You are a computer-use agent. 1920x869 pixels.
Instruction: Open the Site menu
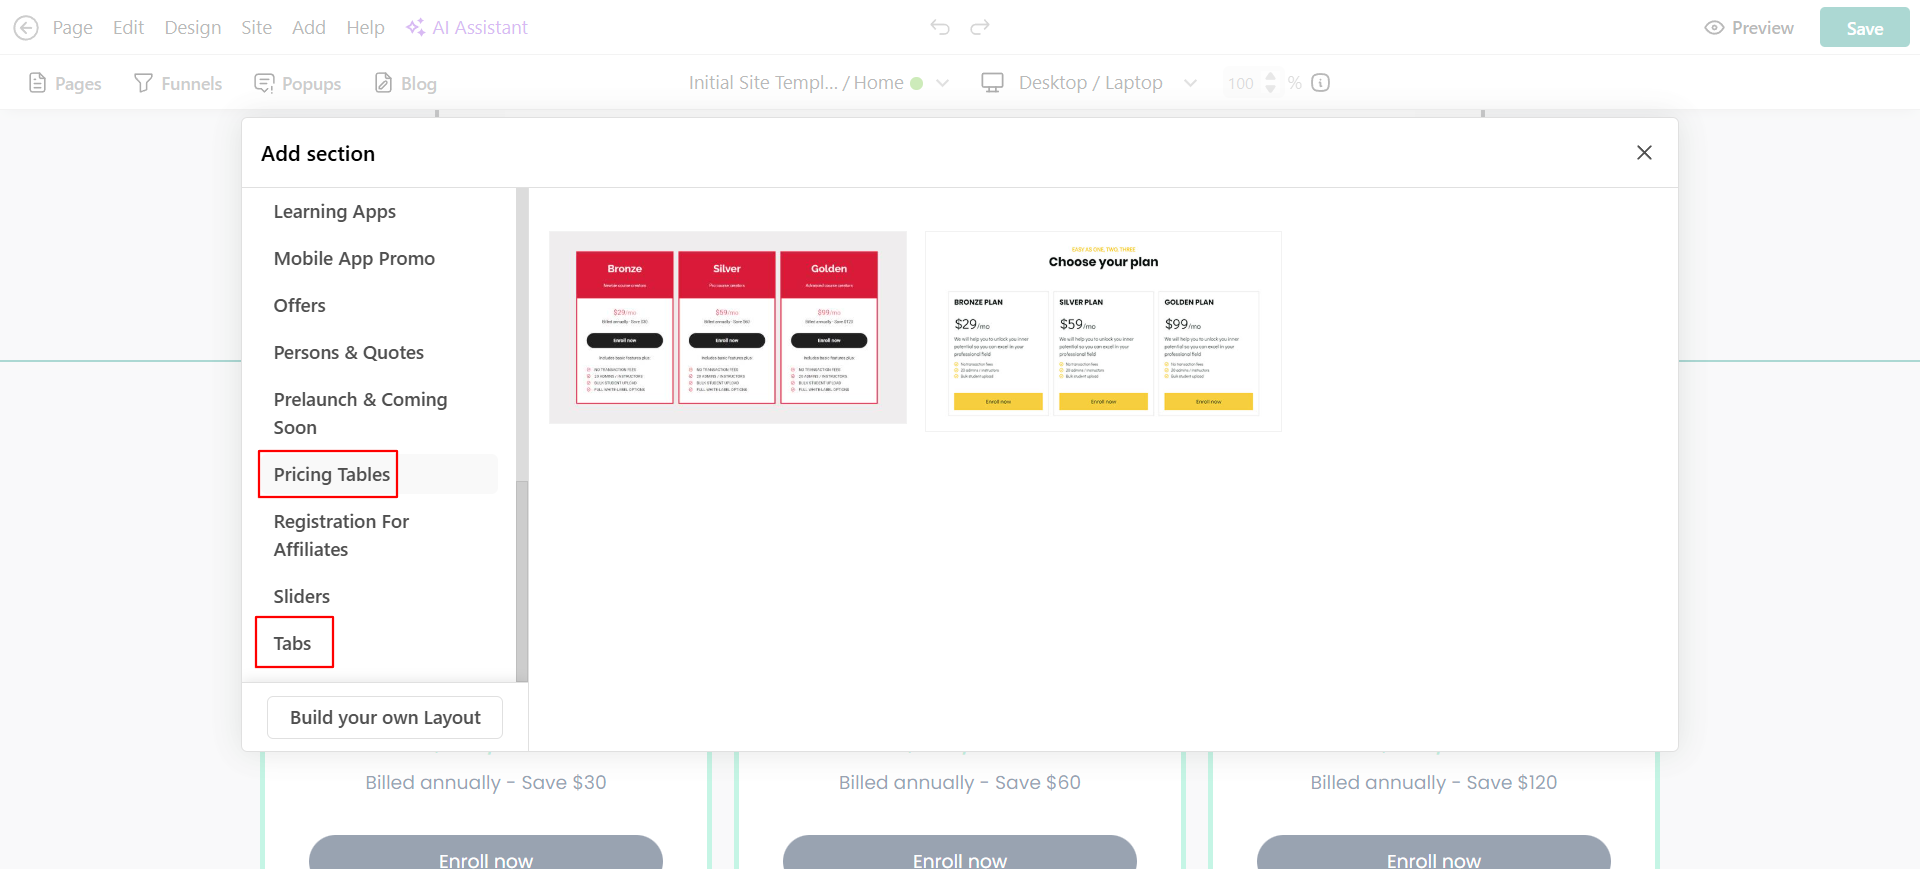tap(256, 28)
